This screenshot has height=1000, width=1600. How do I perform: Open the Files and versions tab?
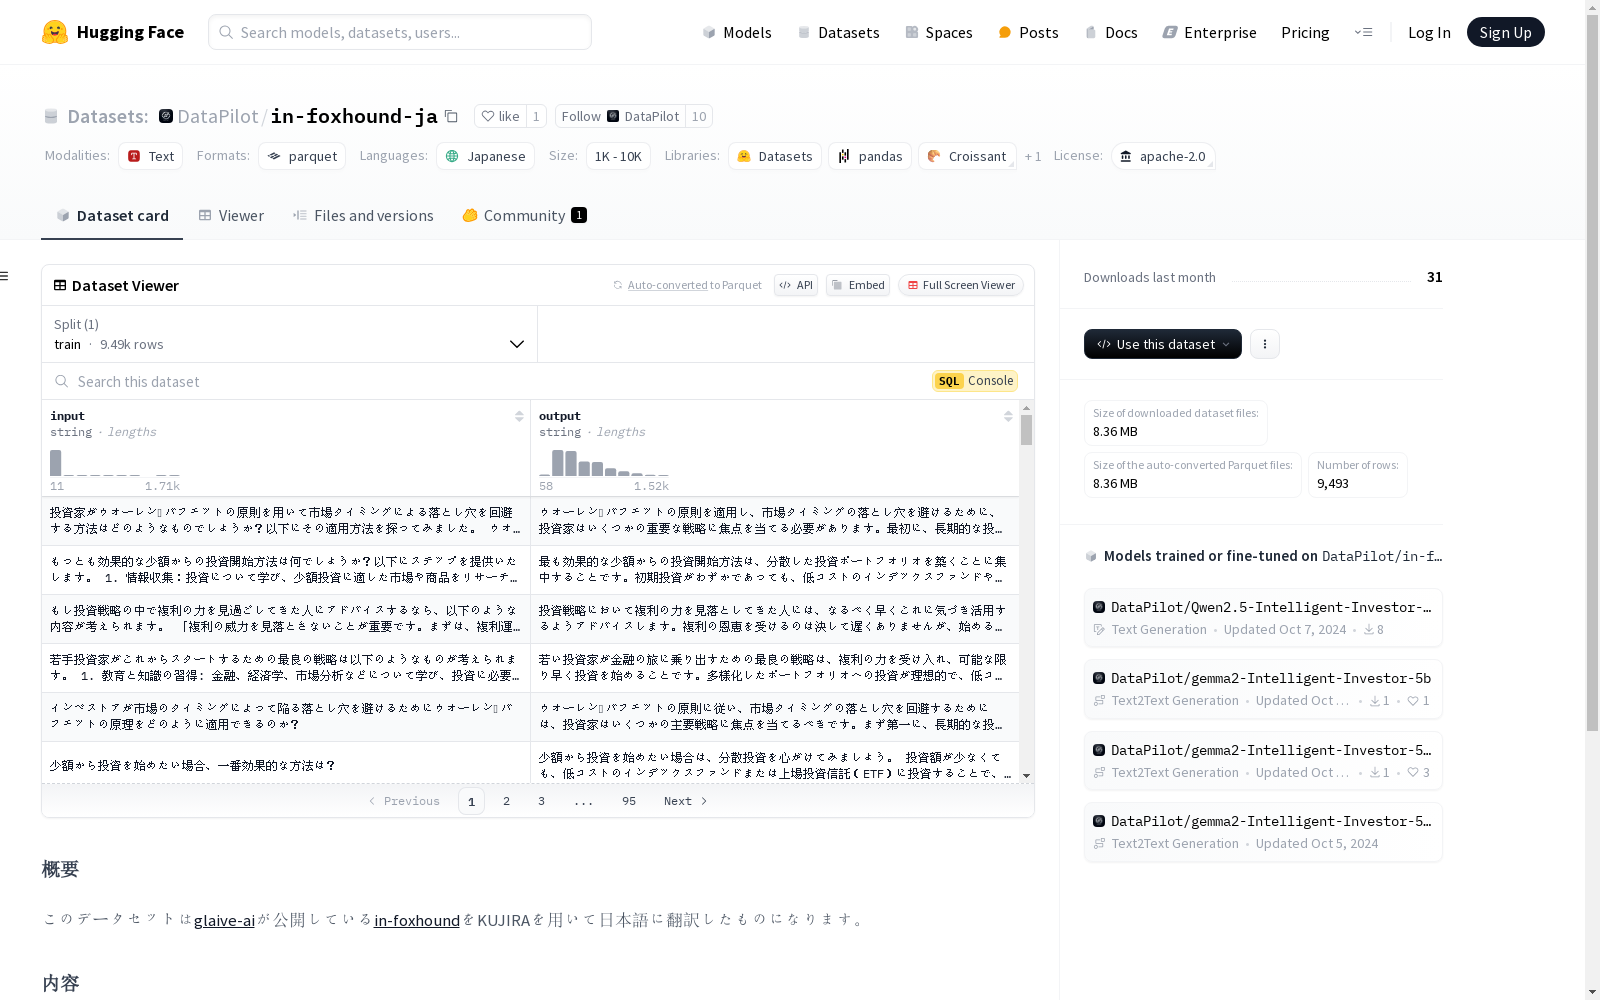tap(363, 216)
